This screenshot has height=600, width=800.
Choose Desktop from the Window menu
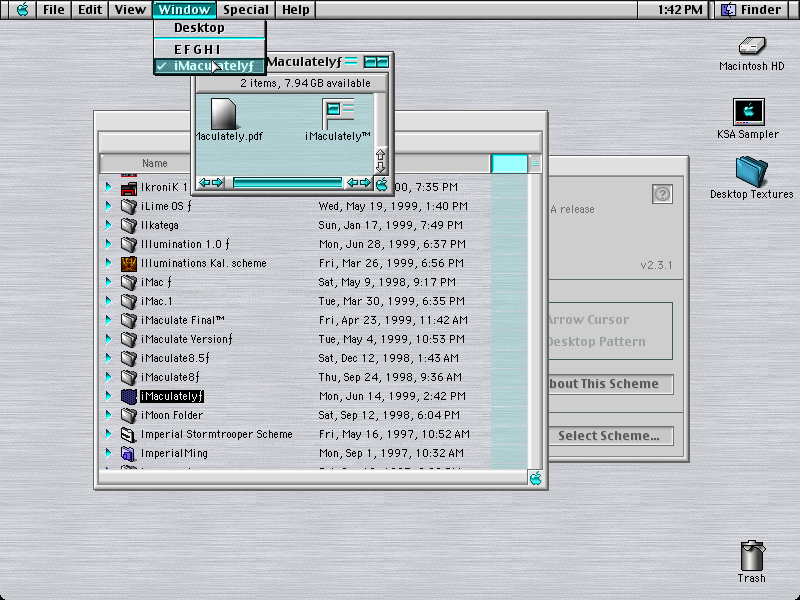coord(210,28)
